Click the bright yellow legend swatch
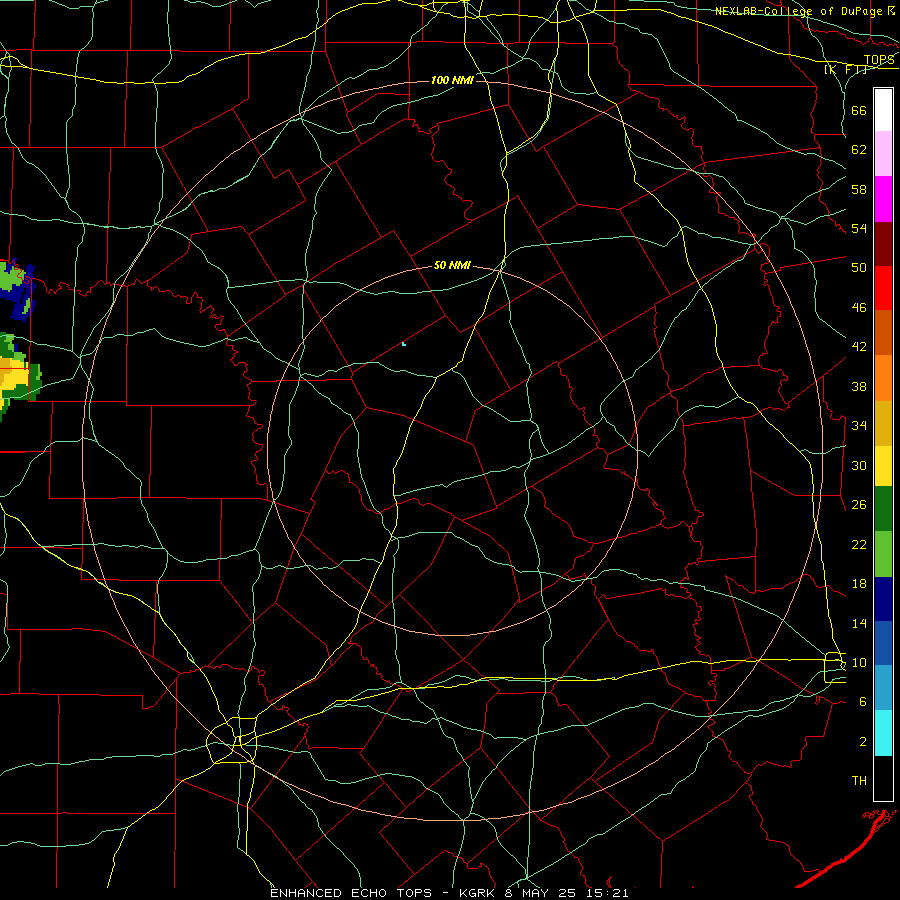This screenshot has height=900, width=900. pyautogui.click(x=883, y=465)
